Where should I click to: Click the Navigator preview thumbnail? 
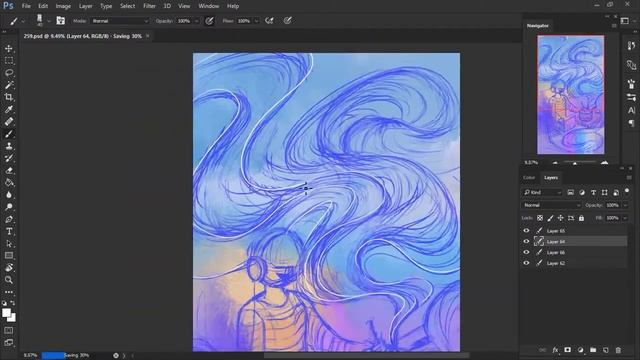click(x=571, y=95)
